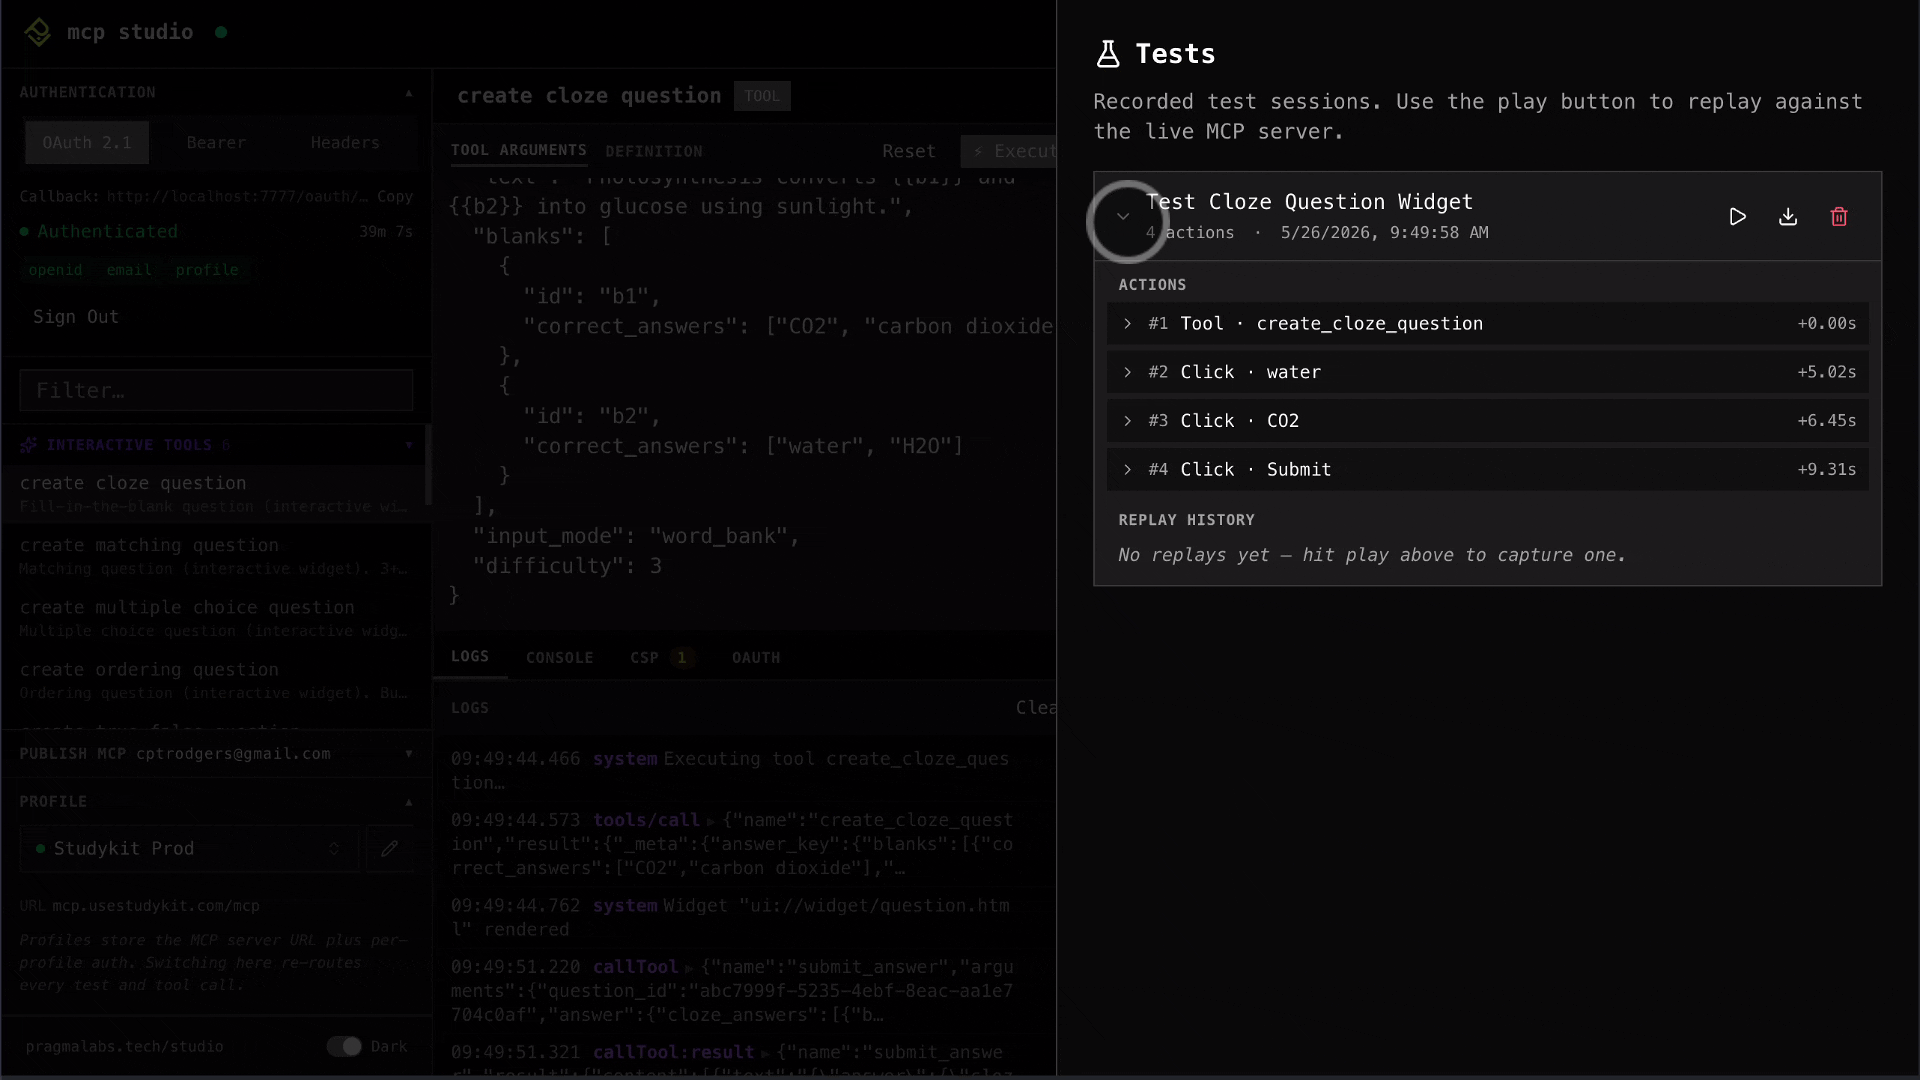1920x1080 pixels.
Task: Switch to the Definition tab
Action: tap(654, 152)
